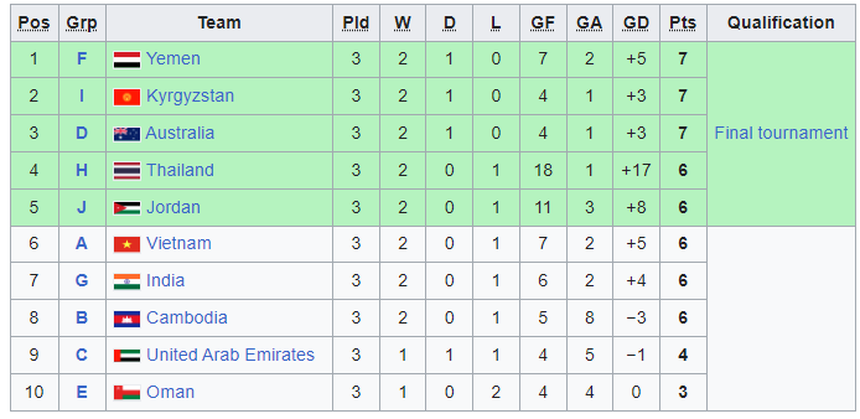Click the Yemen flag icon
The image size is (860, 419).
tap(126, 60)
